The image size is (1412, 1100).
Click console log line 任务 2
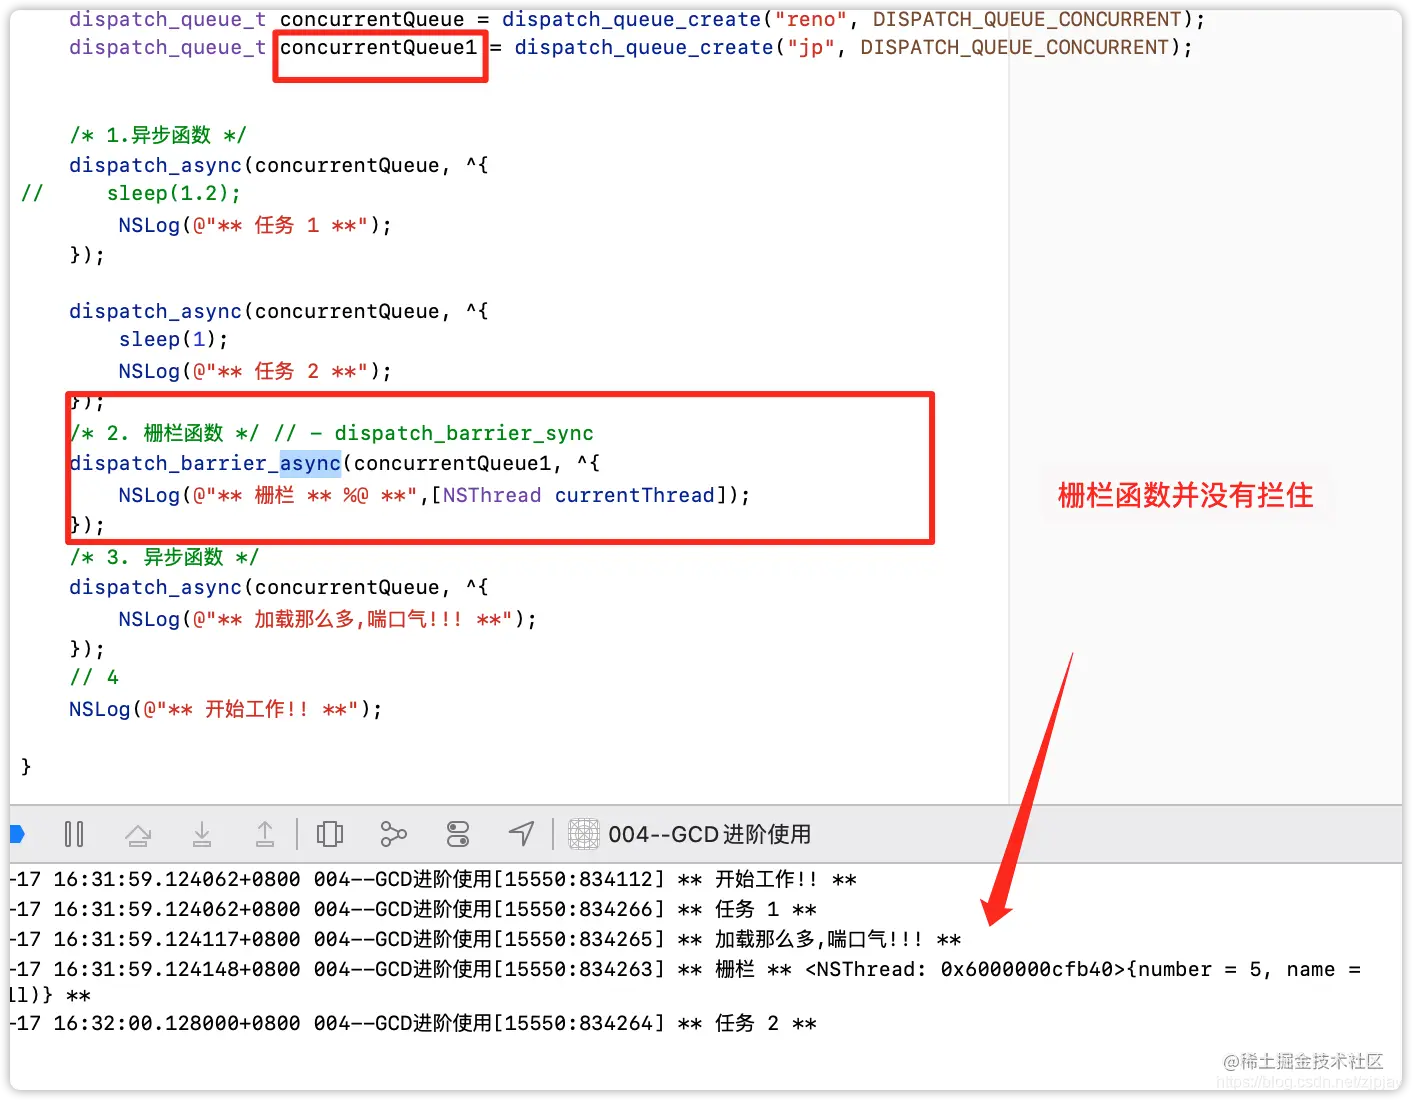click(413, 1023)
